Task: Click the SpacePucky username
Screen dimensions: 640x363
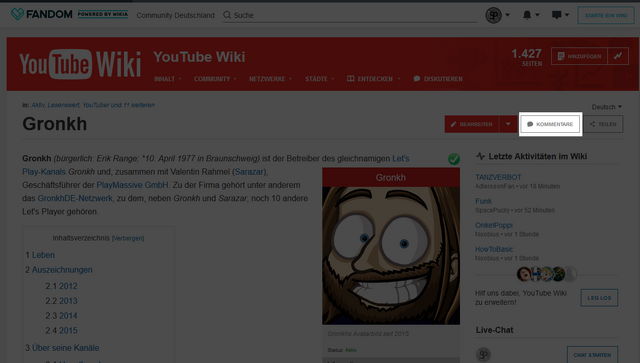Action: click(x=492, y=210)
